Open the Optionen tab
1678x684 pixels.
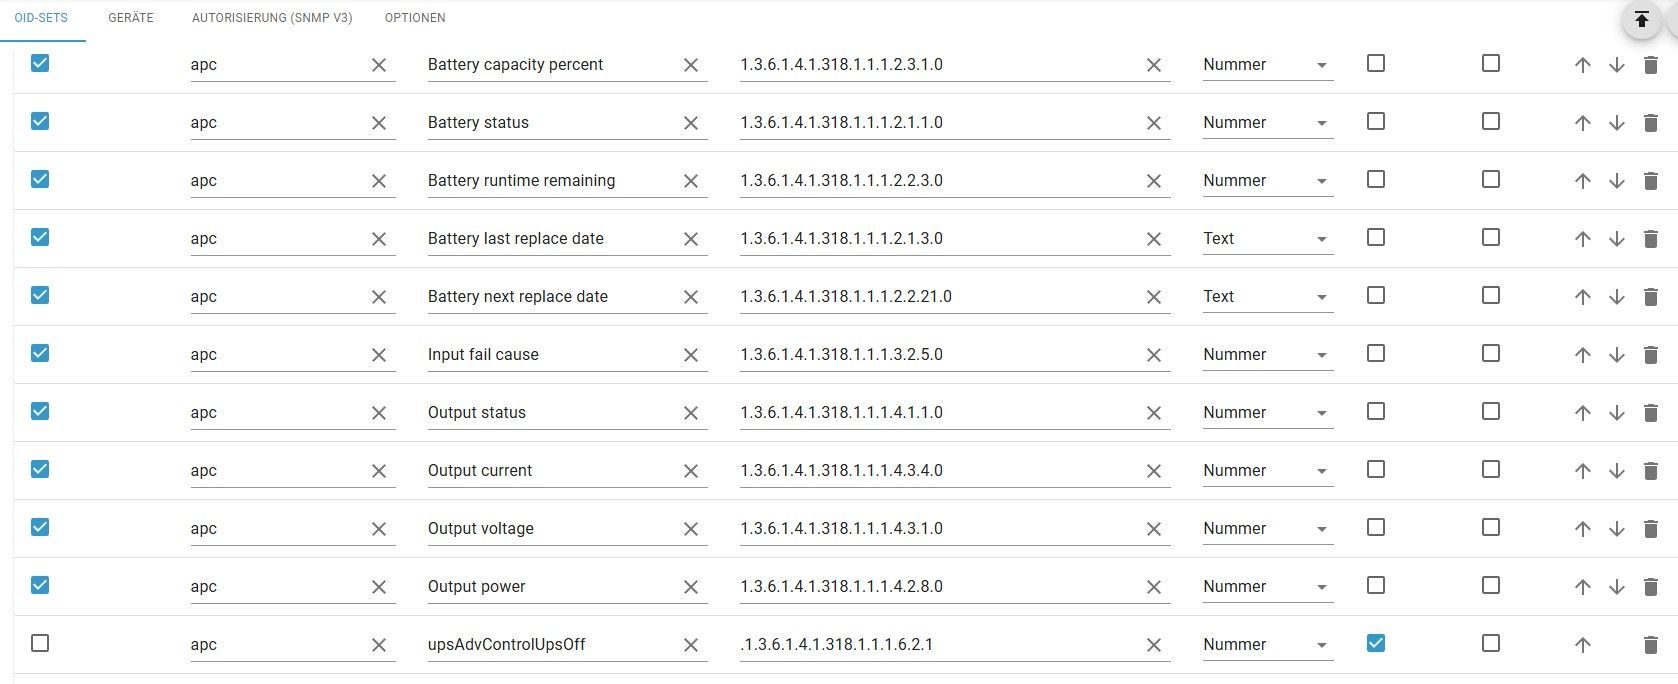415,18
